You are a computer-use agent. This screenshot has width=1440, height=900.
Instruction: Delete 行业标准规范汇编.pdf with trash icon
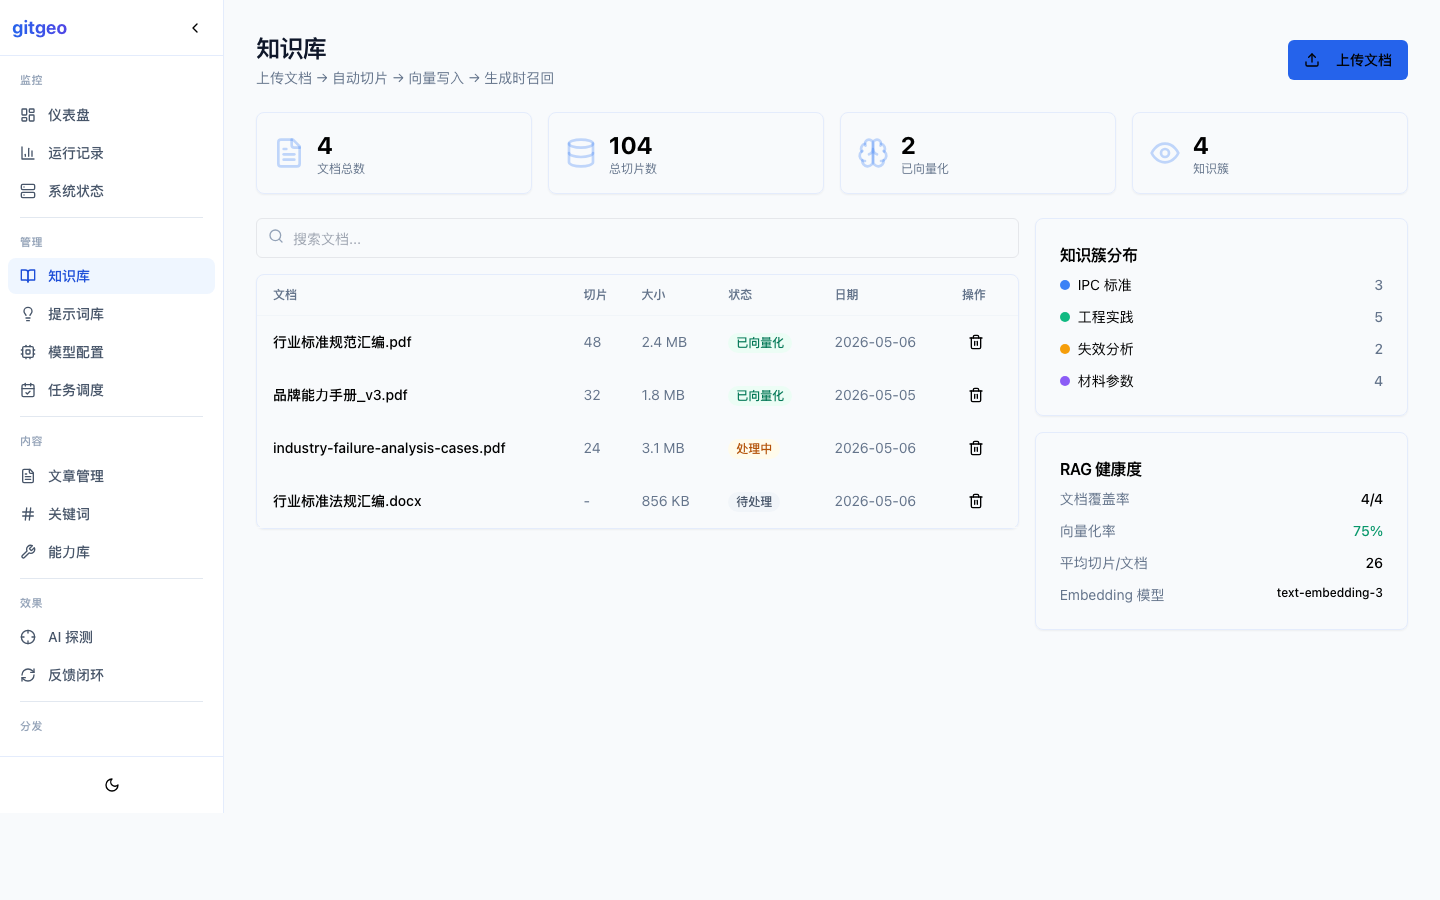pyautogui.click(x=976, y=342)
